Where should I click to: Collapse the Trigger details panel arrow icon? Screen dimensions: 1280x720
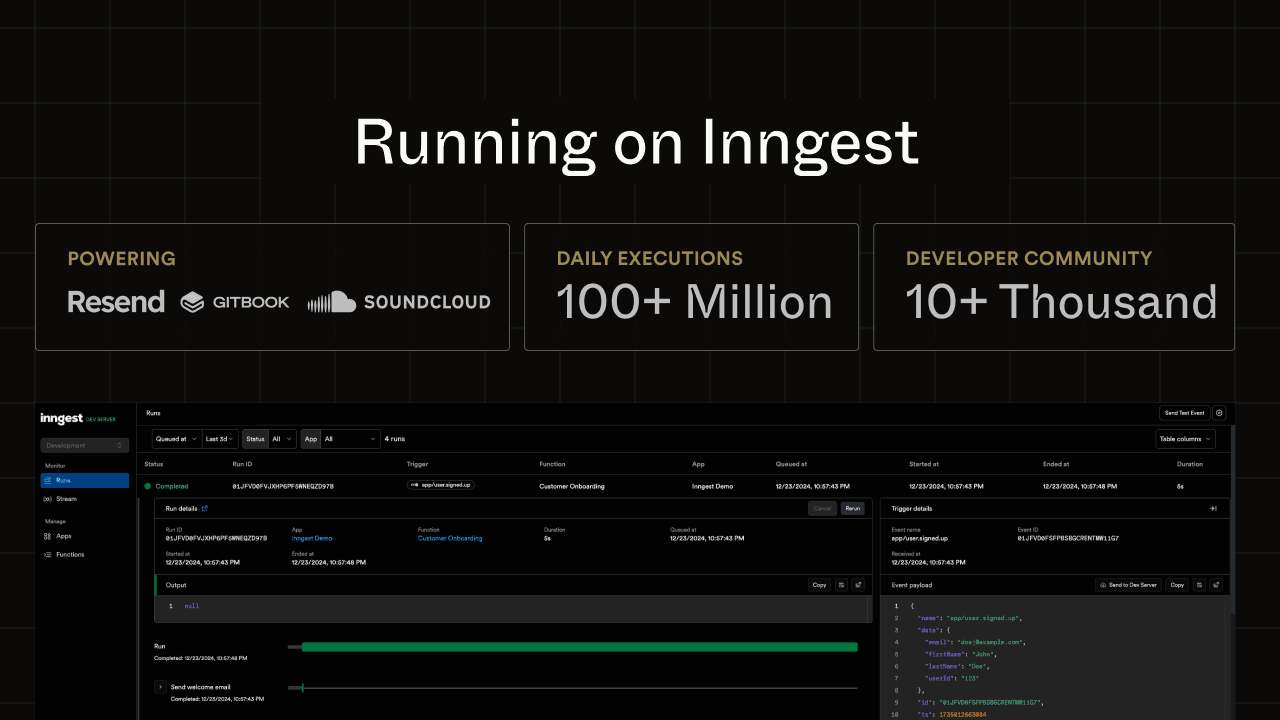pos(1213,508)
